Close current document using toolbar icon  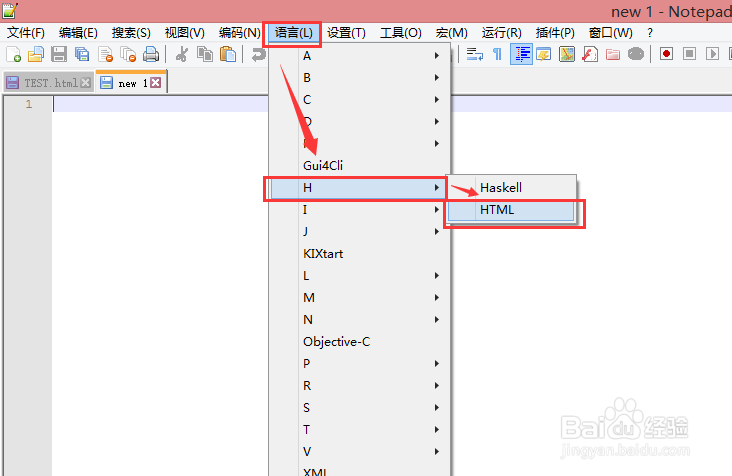106,55
